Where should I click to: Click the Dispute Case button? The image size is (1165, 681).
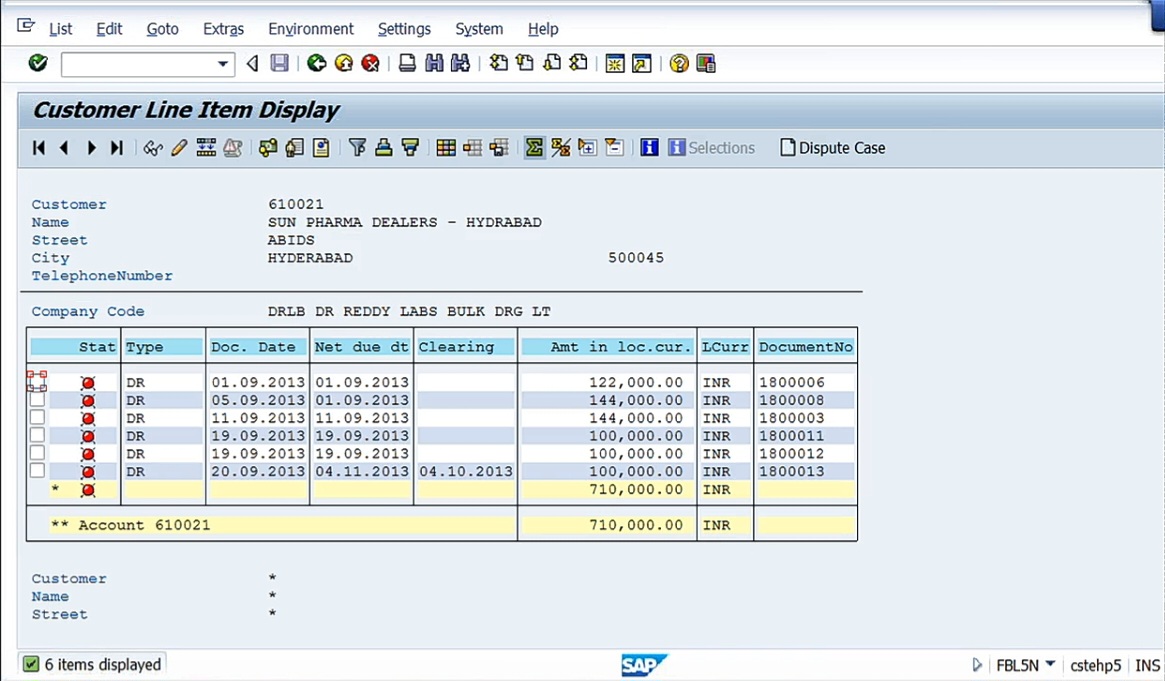pos(833,148)
